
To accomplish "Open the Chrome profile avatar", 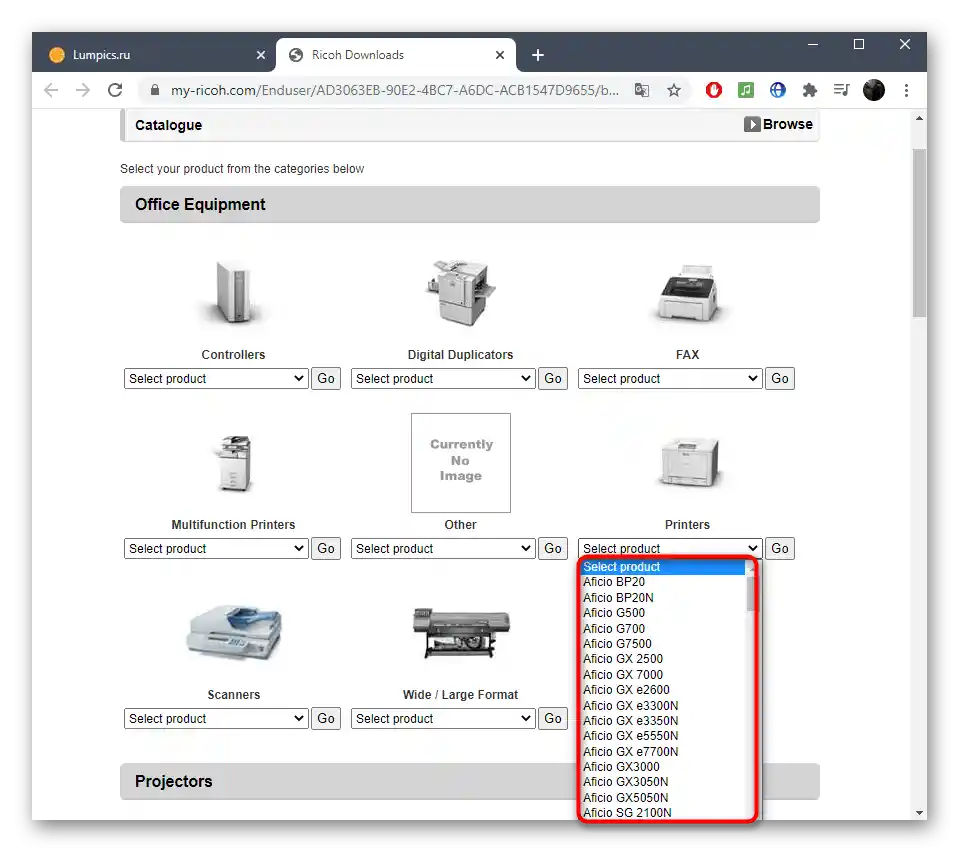I will pos(874,91).
